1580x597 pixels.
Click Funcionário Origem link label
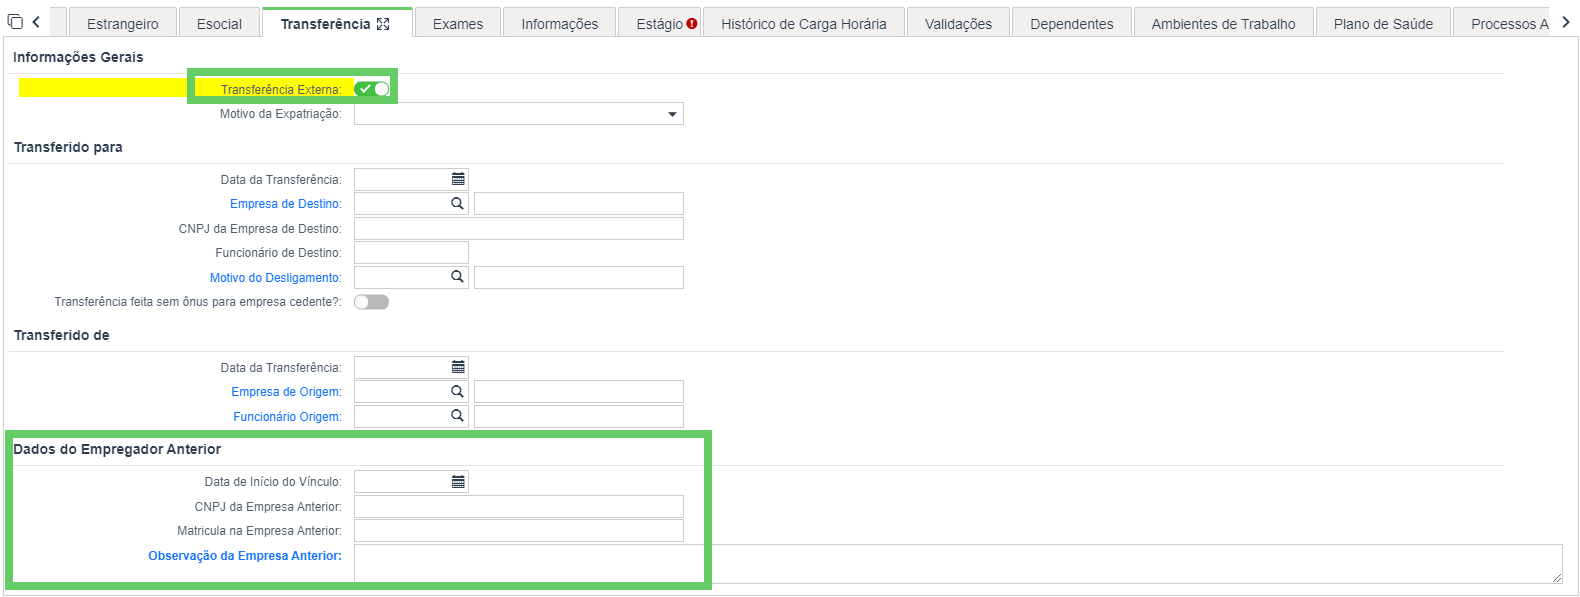click(x=288, y=417)
